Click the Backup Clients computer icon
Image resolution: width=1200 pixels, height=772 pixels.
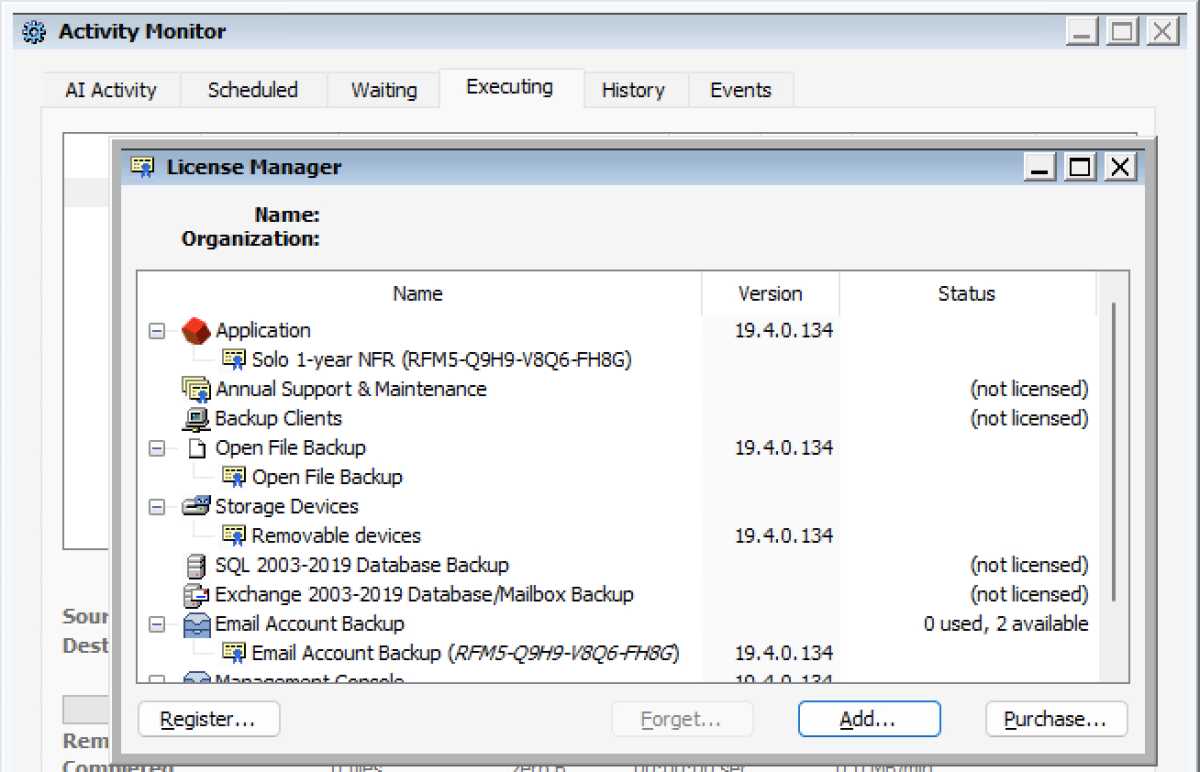click(196, 418)
